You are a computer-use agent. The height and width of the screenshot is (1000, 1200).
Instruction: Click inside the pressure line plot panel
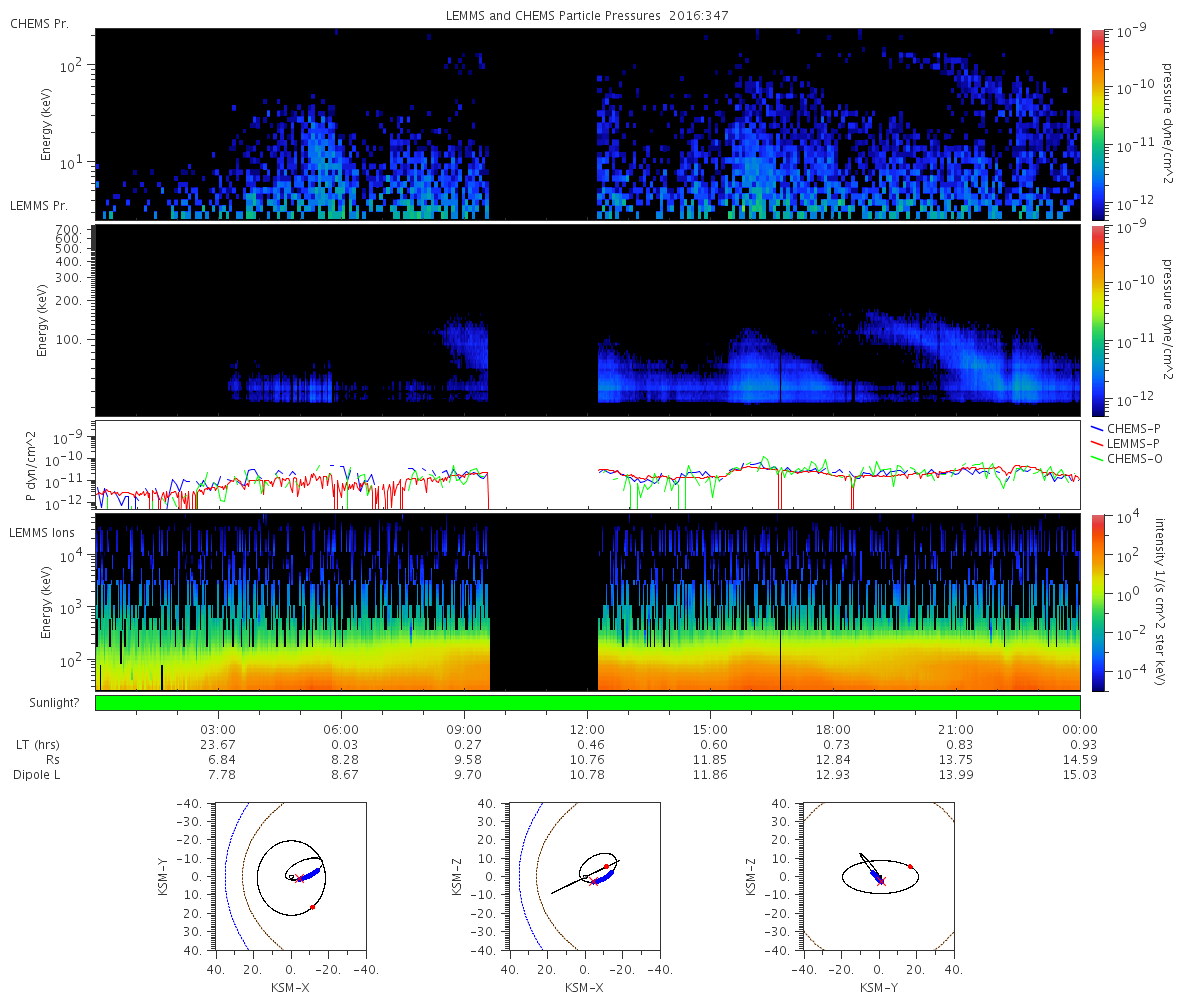pyautogui.click(x=587, y=465)
